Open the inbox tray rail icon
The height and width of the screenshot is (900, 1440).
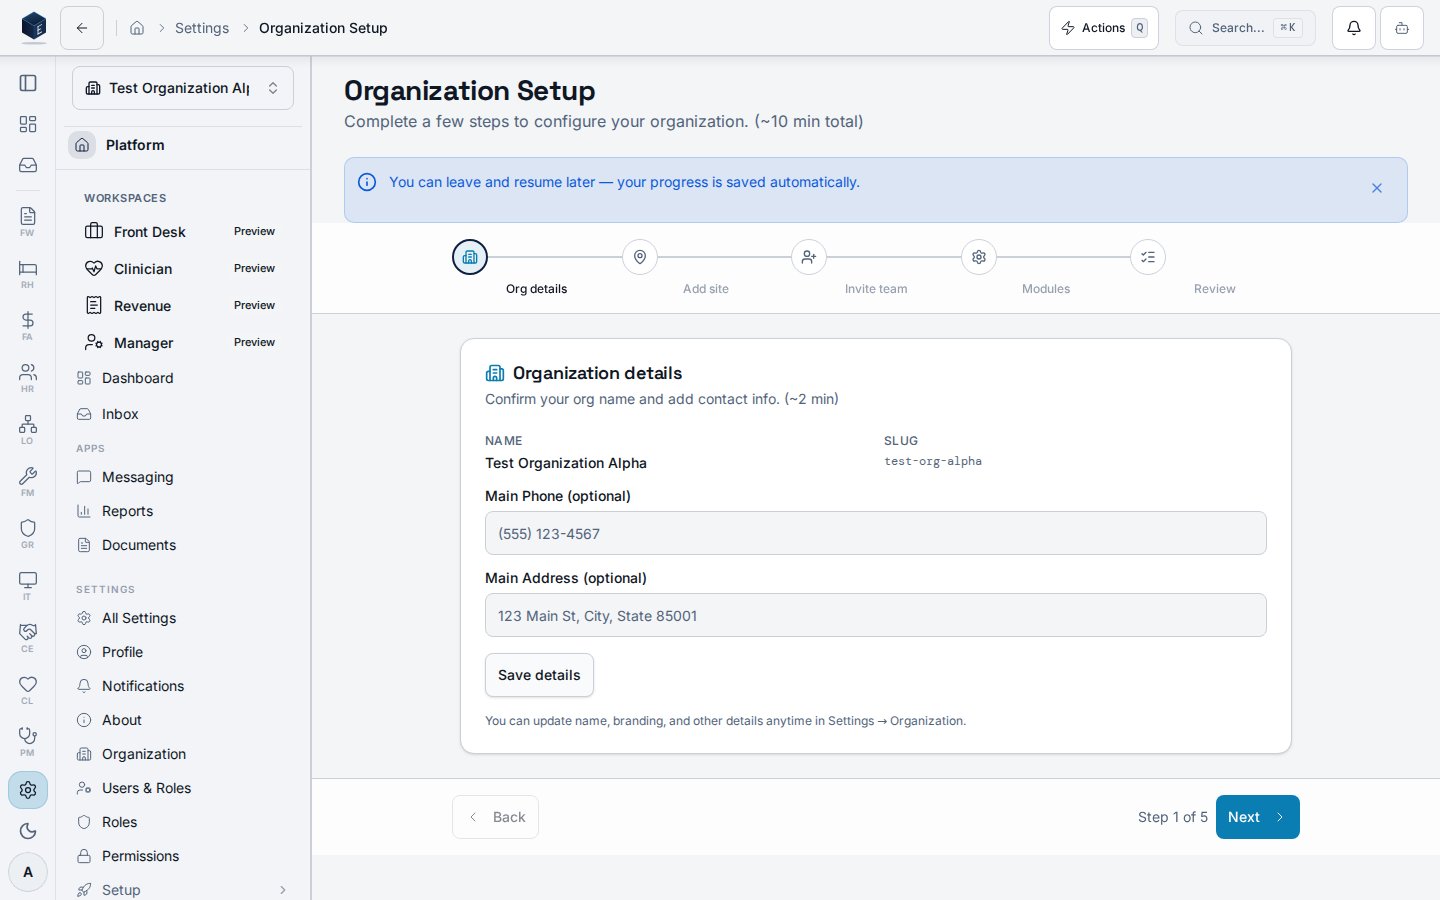[28, 165]
